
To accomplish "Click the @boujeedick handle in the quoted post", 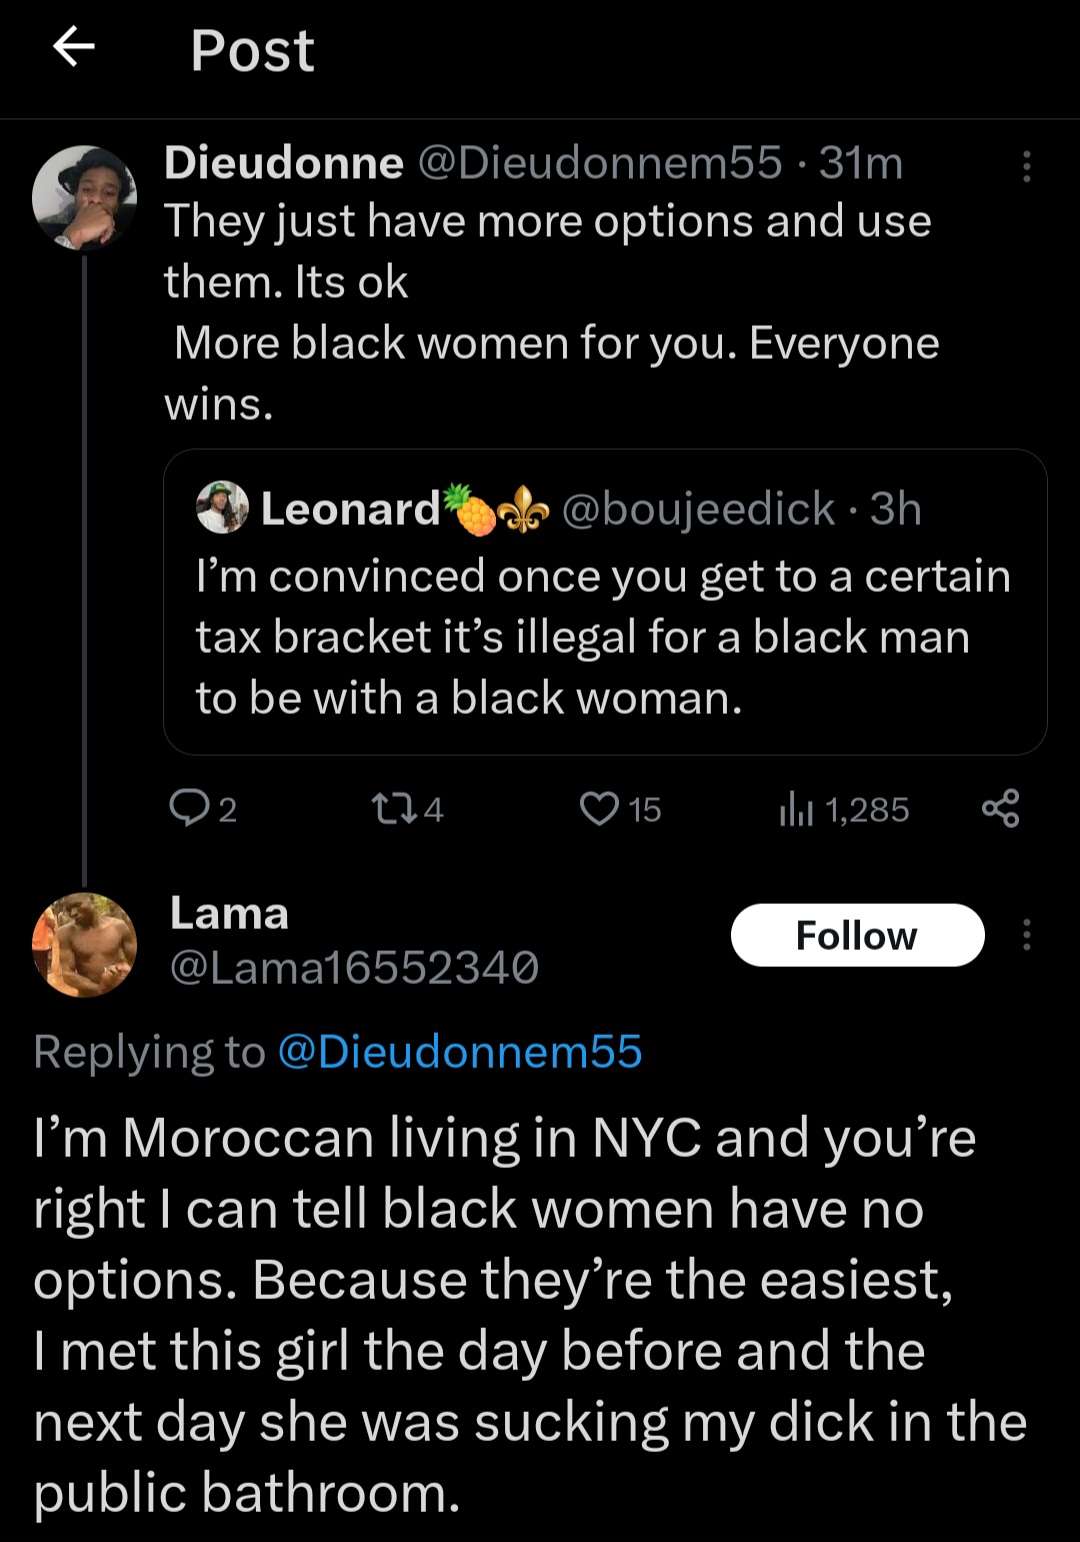I will [698, 509].
